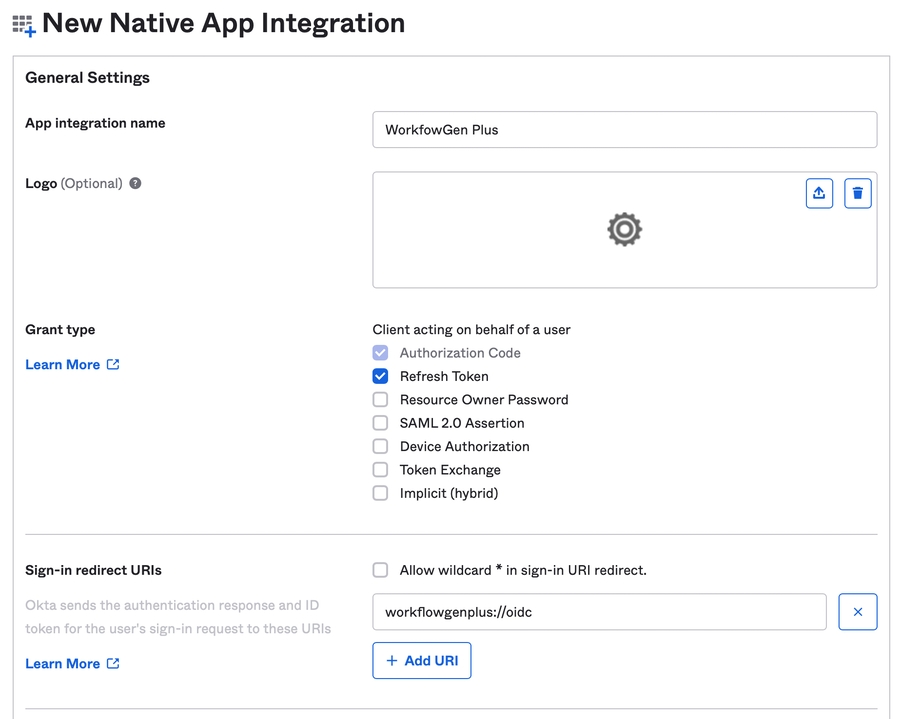This screenshot has height=719, width=900.
Task: Enable Implicit (hybrid) grant type
Action: click(380, 493)
